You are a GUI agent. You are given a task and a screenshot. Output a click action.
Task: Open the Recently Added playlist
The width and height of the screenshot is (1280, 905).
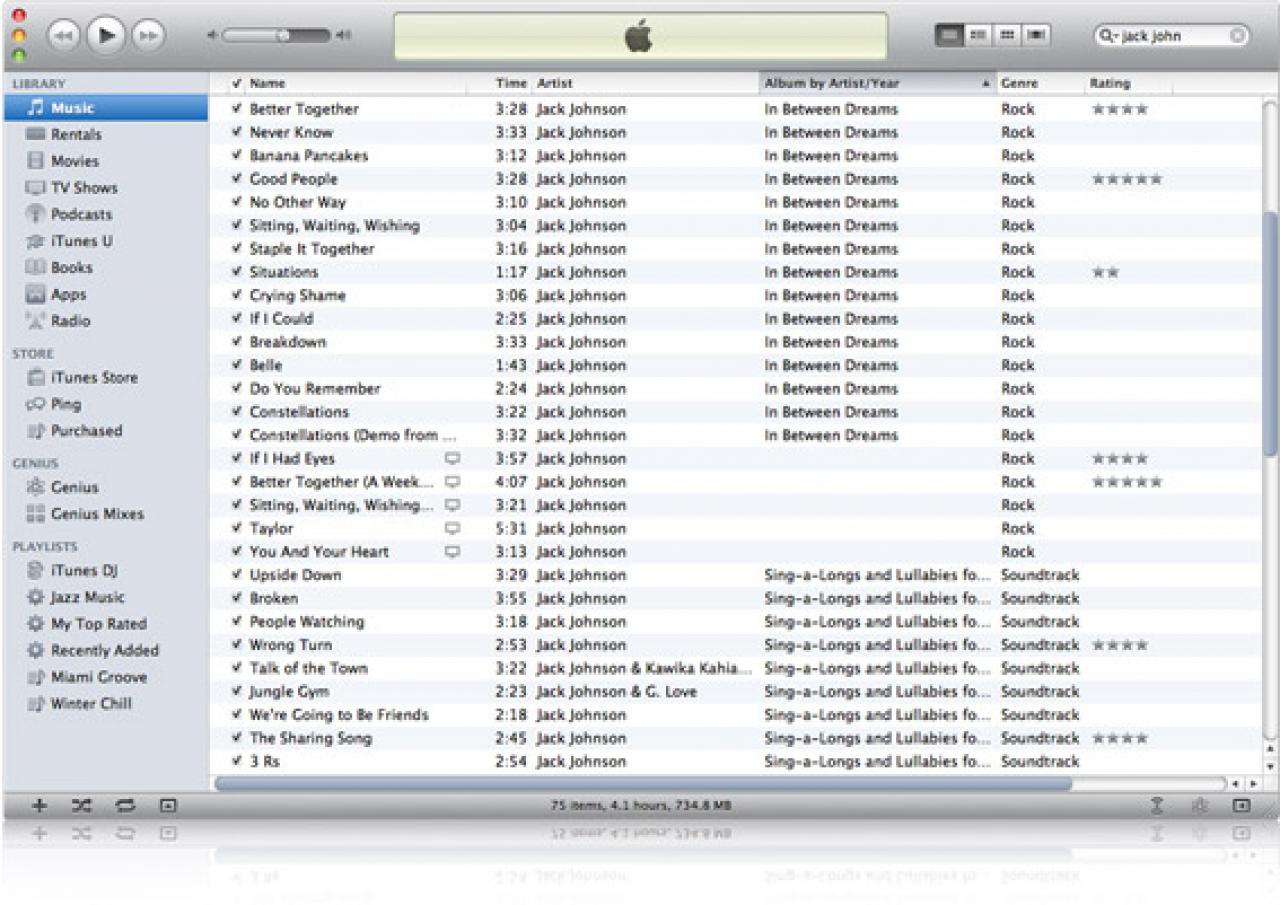click(105, 650)
